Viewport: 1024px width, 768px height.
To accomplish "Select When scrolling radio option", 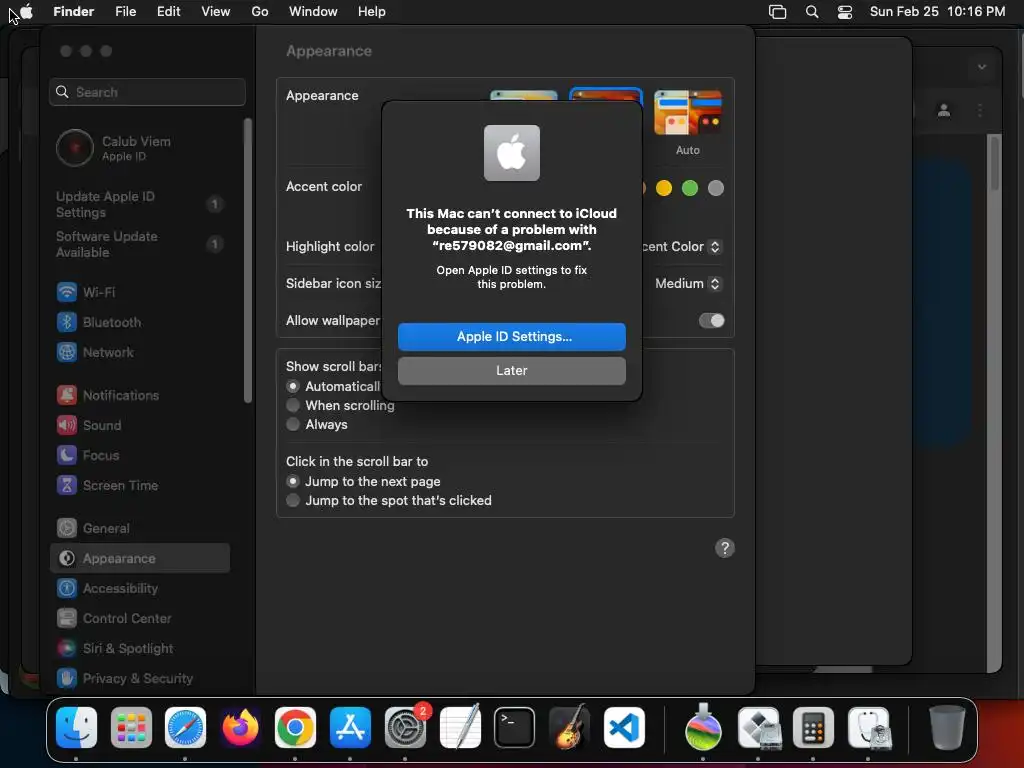I will (293, 406).
